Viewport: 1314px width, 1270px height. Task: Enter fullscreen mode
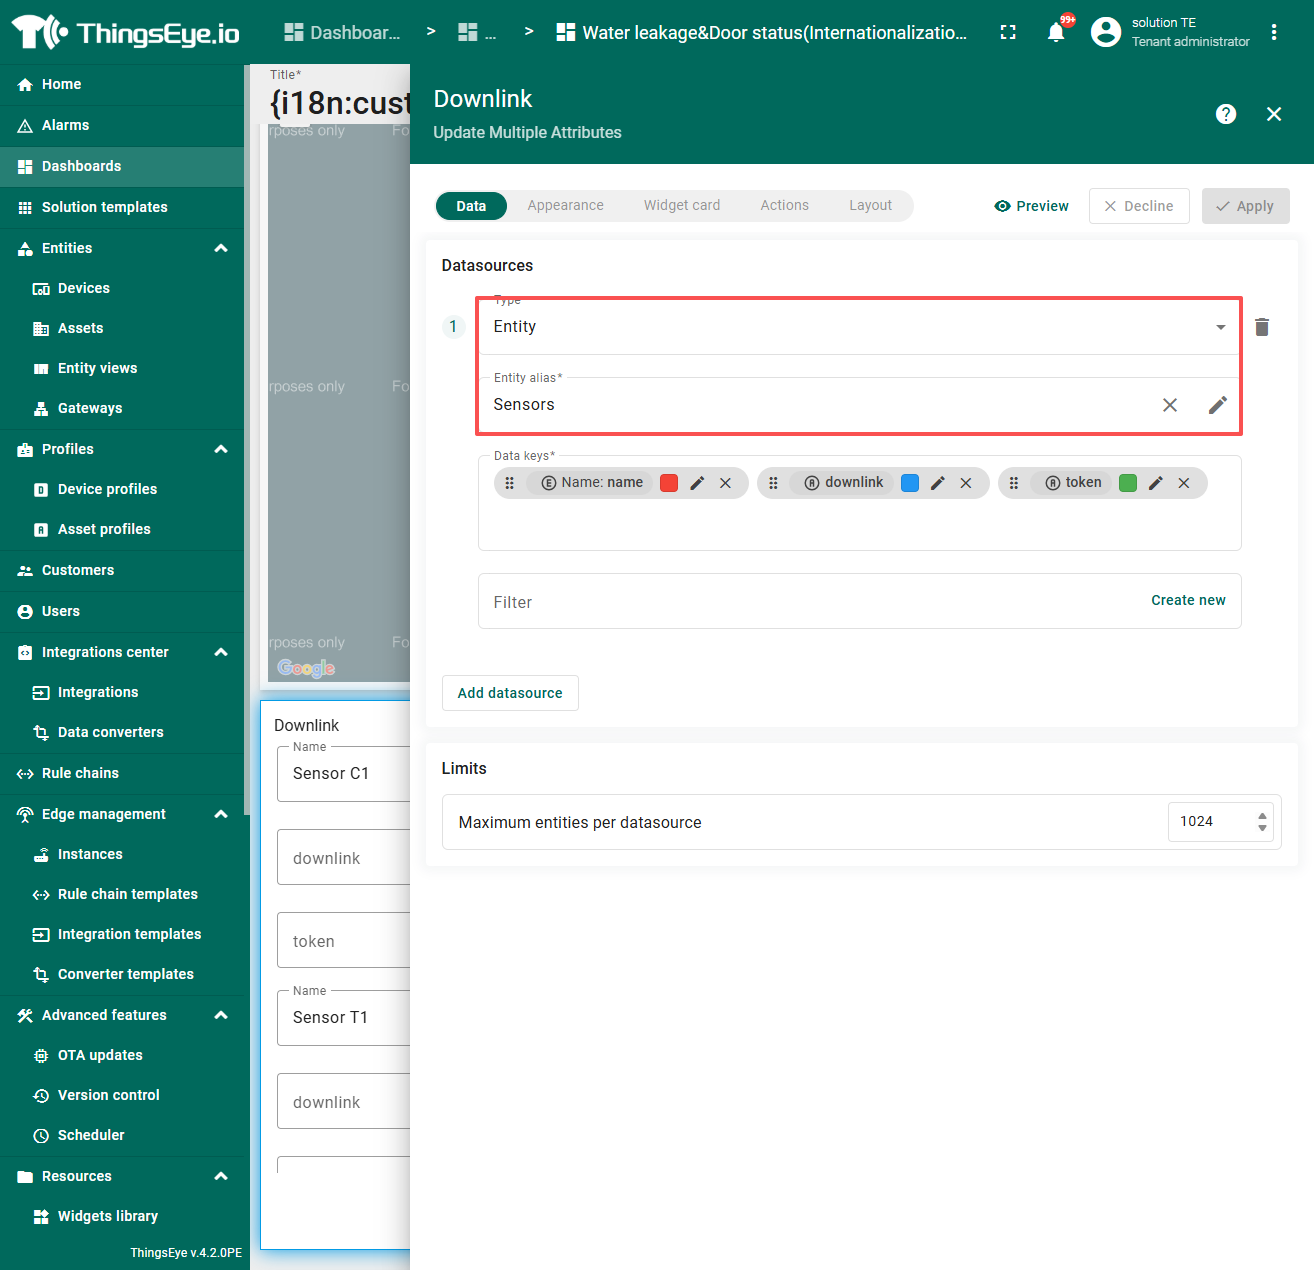tap(1008, 32)
